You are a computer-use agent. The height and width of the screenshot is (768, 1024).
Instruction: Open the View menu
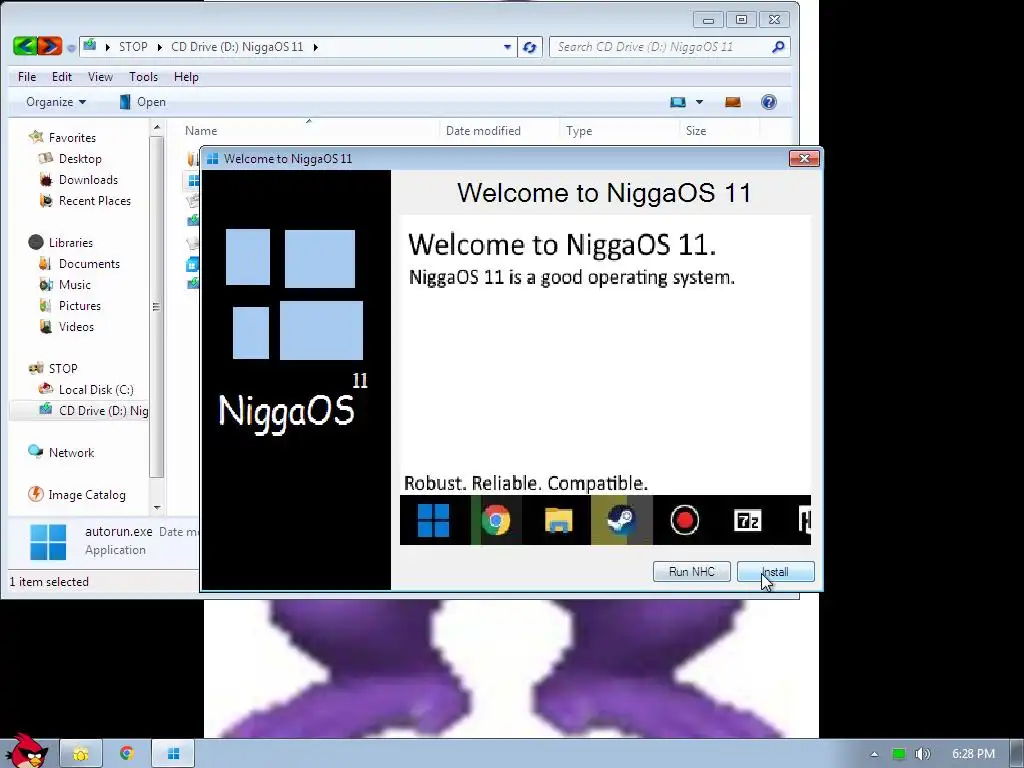[x=100, y=77]
